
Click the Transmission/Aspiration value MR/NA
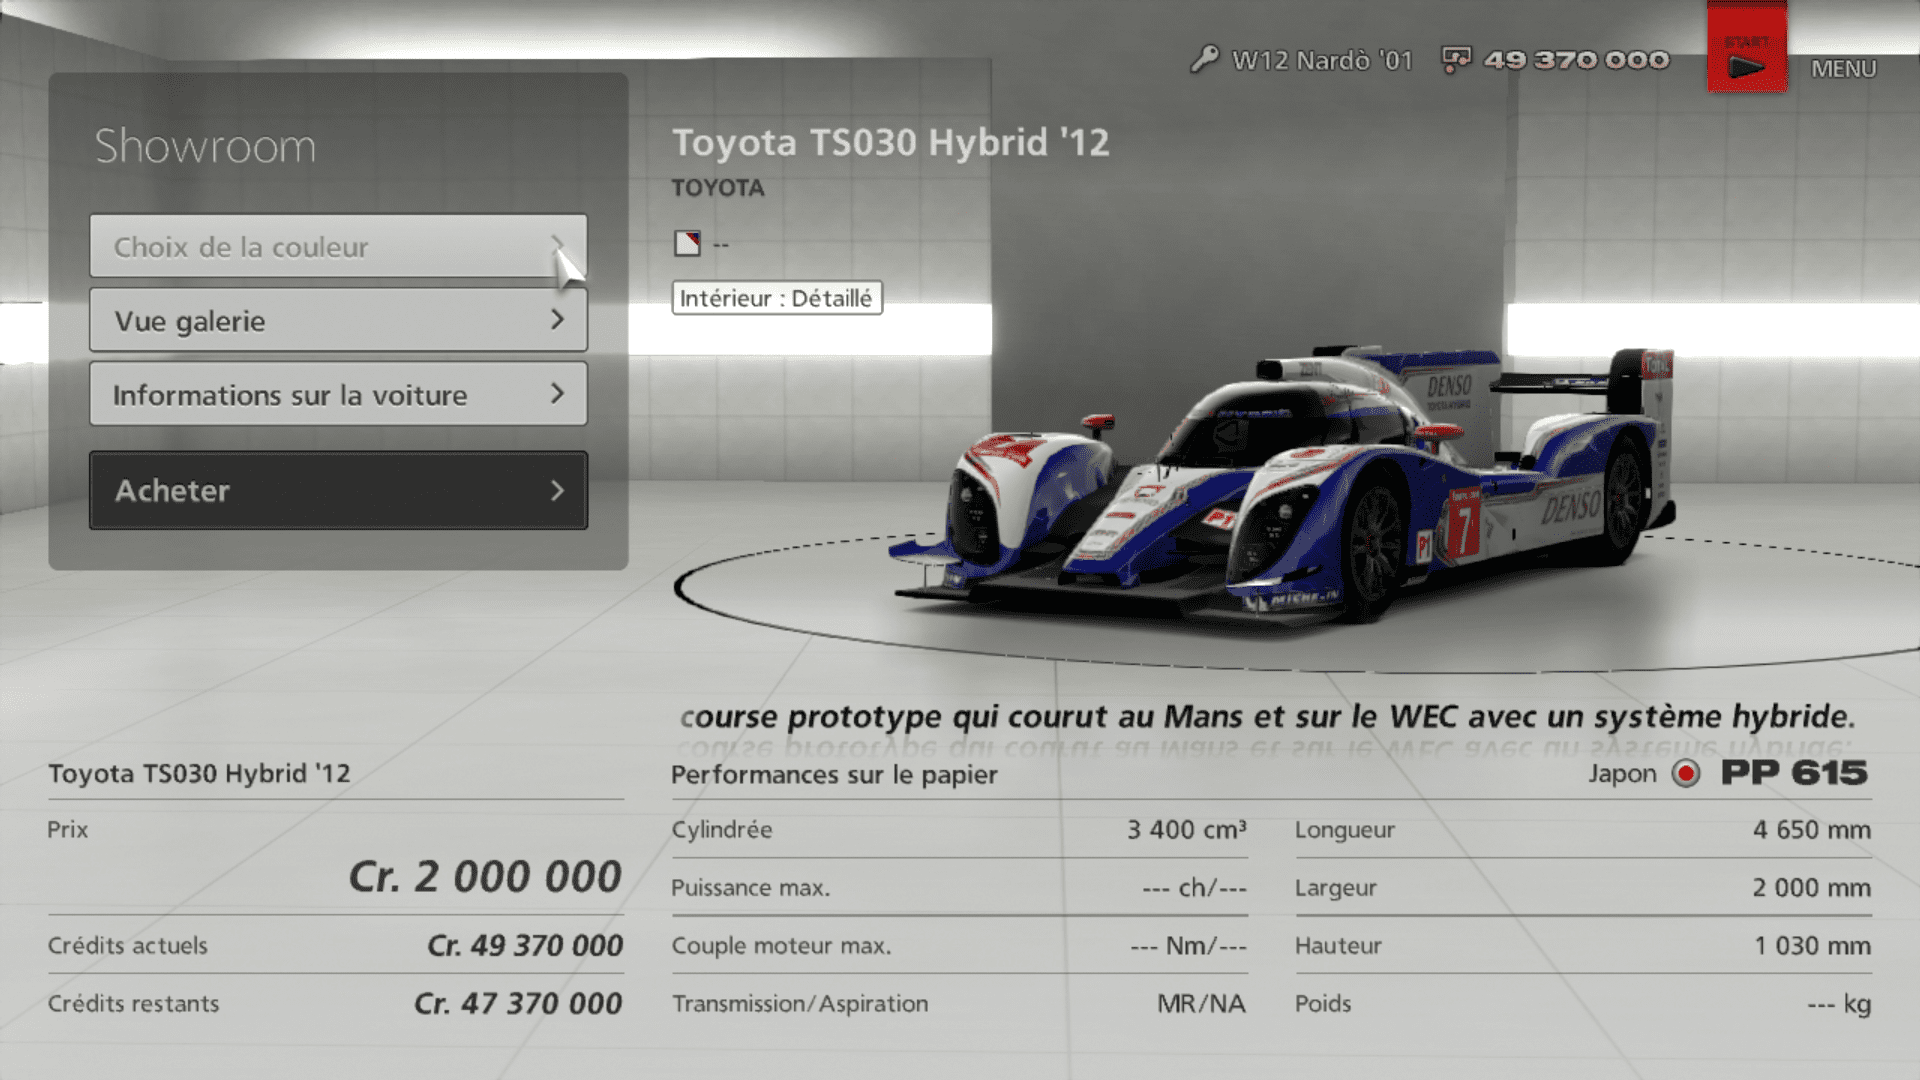[1201, 1003]
